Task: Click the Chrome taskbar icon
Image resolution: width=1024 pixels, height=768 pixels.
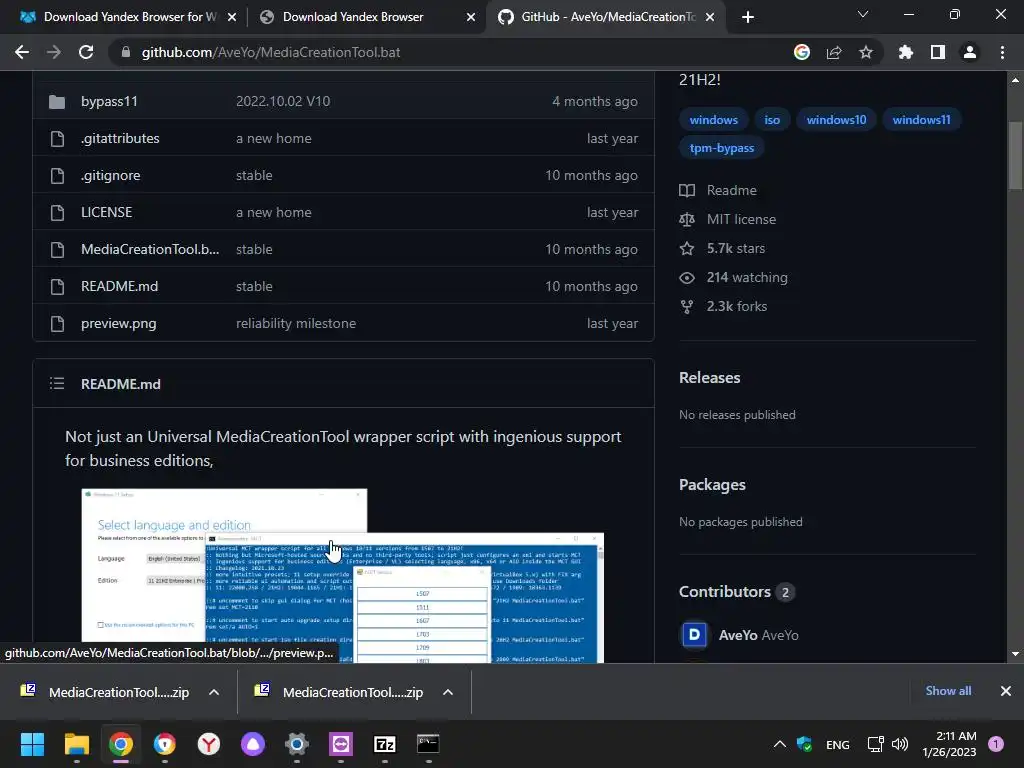Action: pos(121,744)
